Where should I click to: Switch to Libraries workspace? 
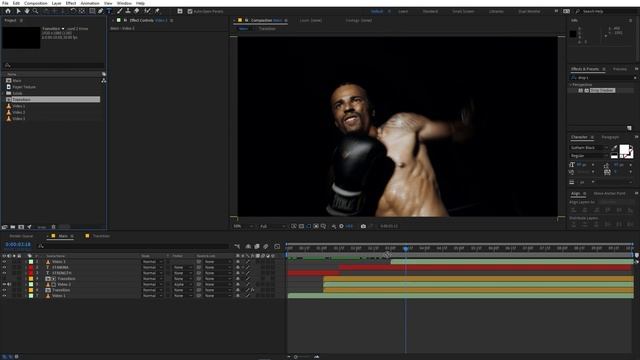[496, 11]
